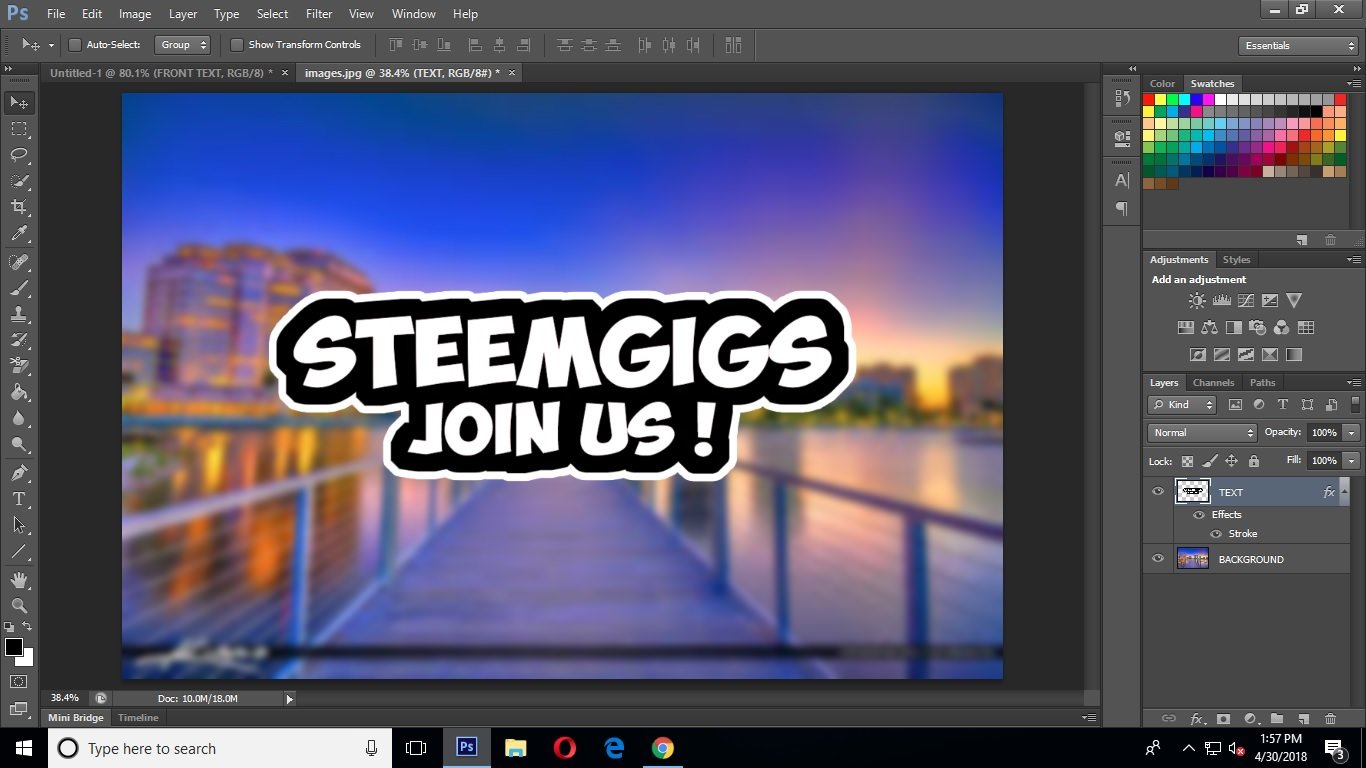Select the Rectangular Marquee tool

(x=19, y=129)
